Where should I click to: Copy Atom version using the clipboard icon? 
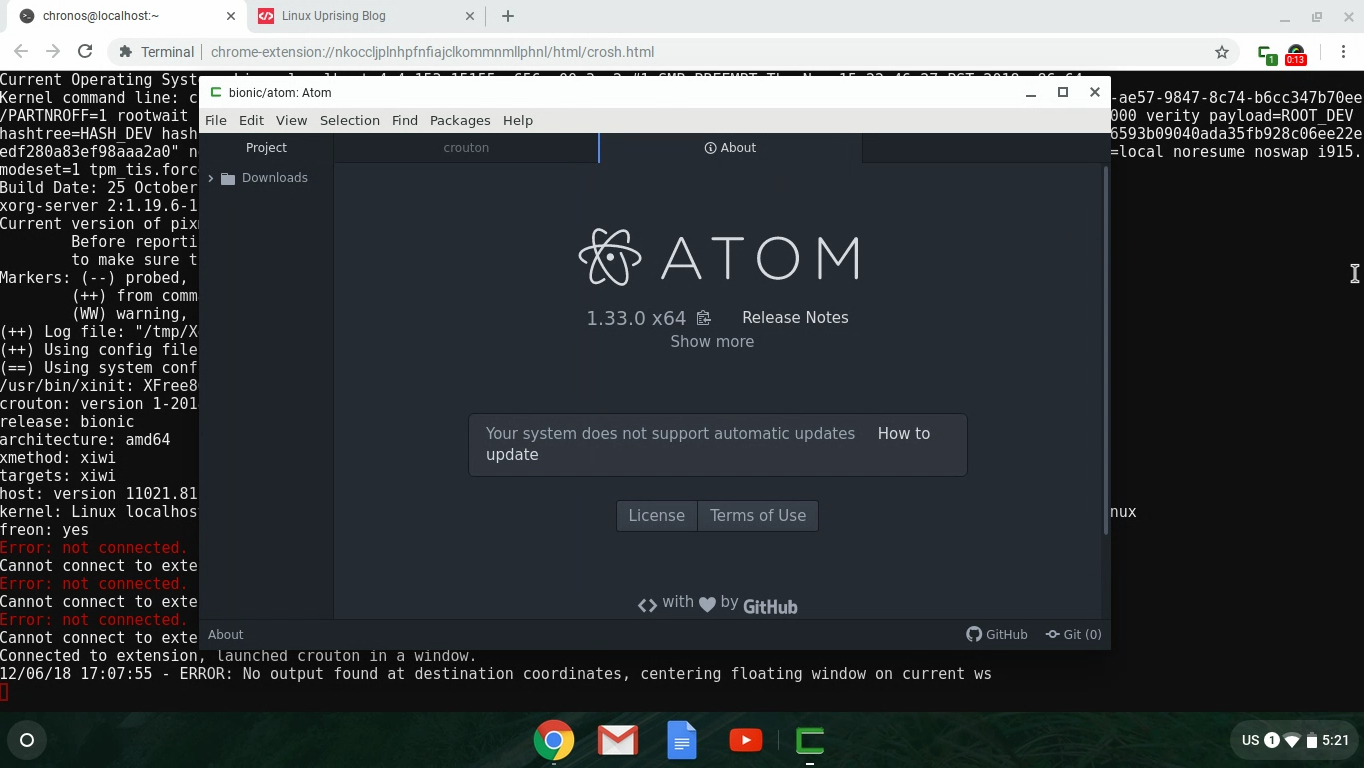tap(703, 317)
